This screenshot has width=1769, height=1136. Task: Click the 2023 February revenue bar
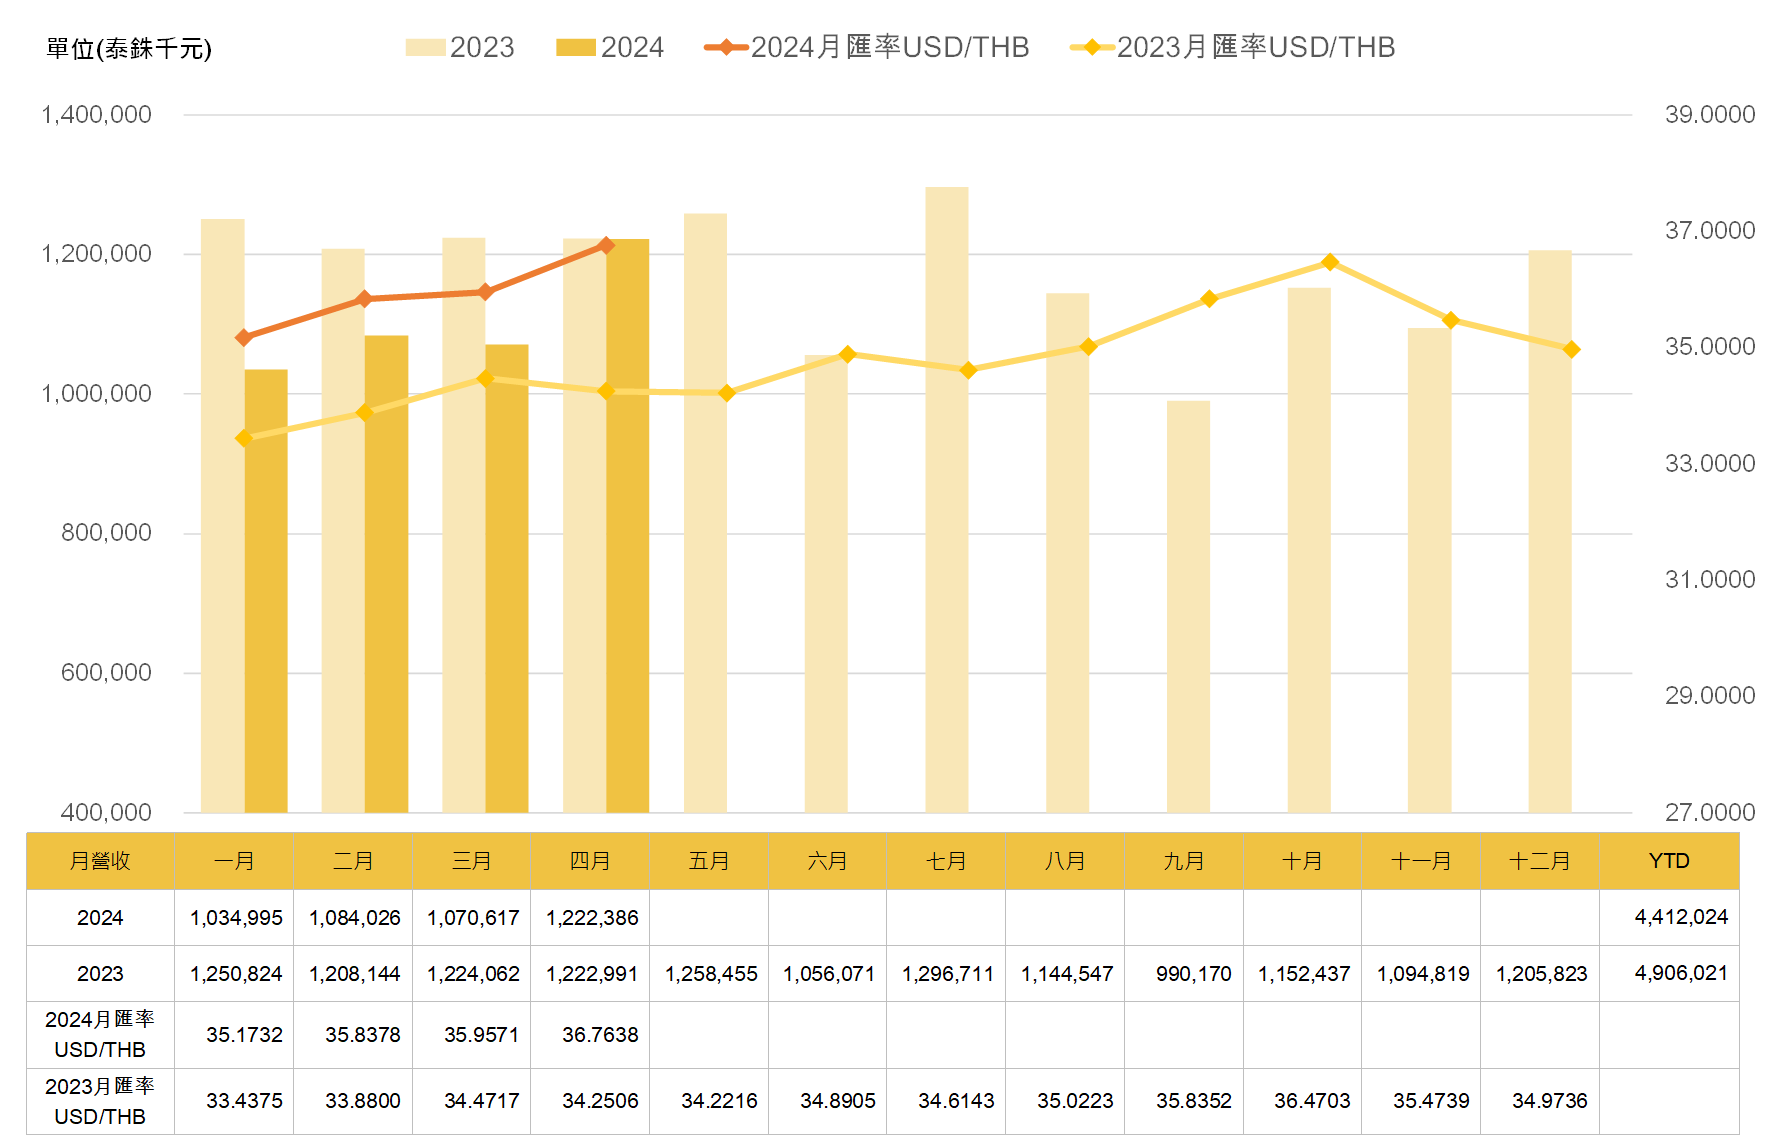(343, 530)
